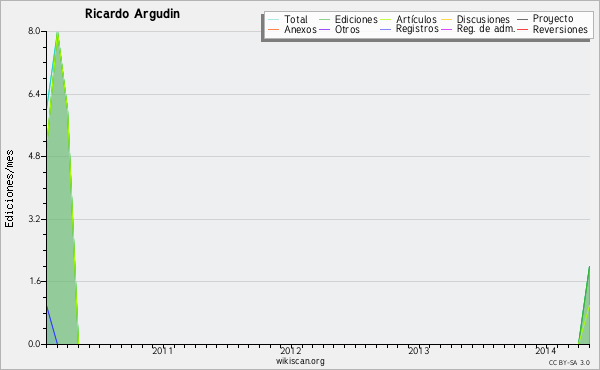Click the green Ediciones line swatch
600x370 pixels.
(324, 20)
